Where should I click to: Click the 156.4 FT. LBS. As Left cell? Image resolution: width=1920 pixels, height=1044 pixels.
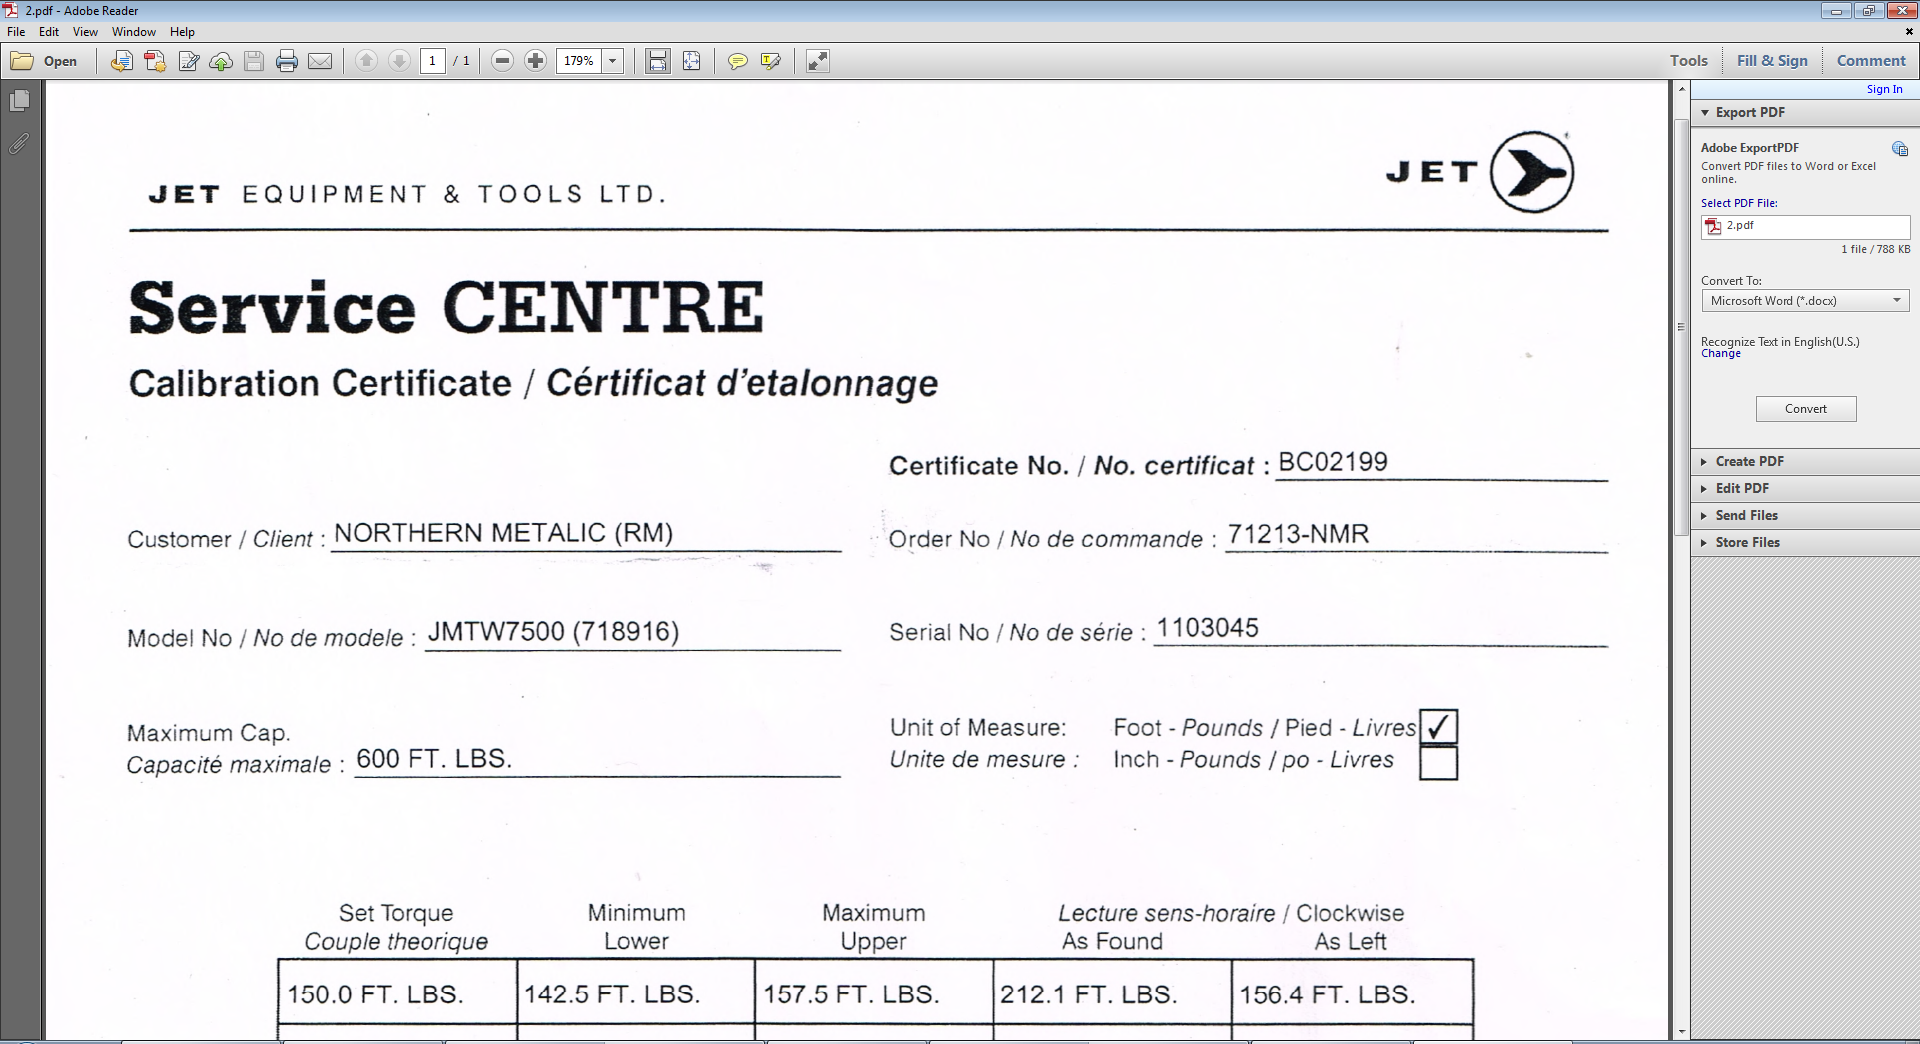[1352, 992]
